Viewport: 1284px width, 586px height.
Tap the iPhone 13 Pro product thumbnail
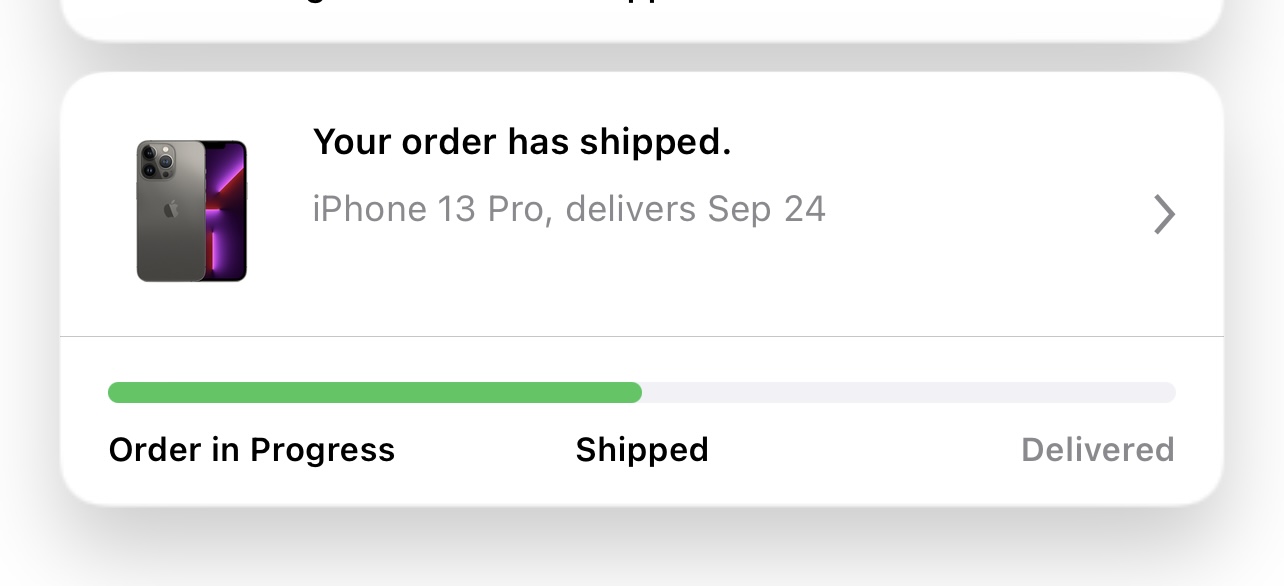coord(191,211)
